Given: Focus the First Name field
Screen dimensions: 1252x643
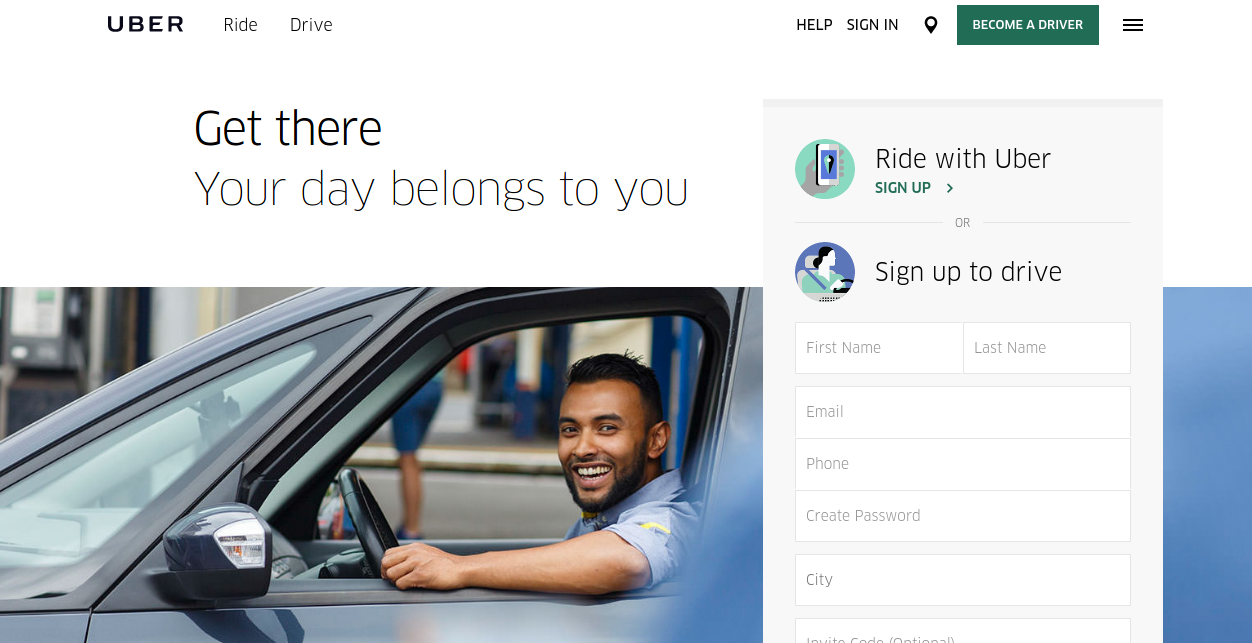Looking at the screenshot, I should point(879,348).
